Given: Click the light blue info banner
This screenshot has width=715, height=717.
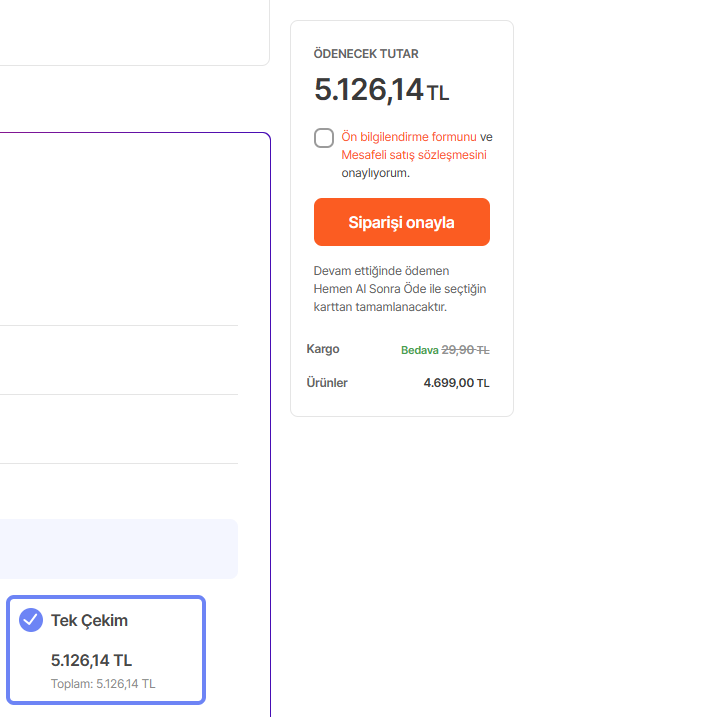Looking at the screenshot, I should tap(118, 549).
